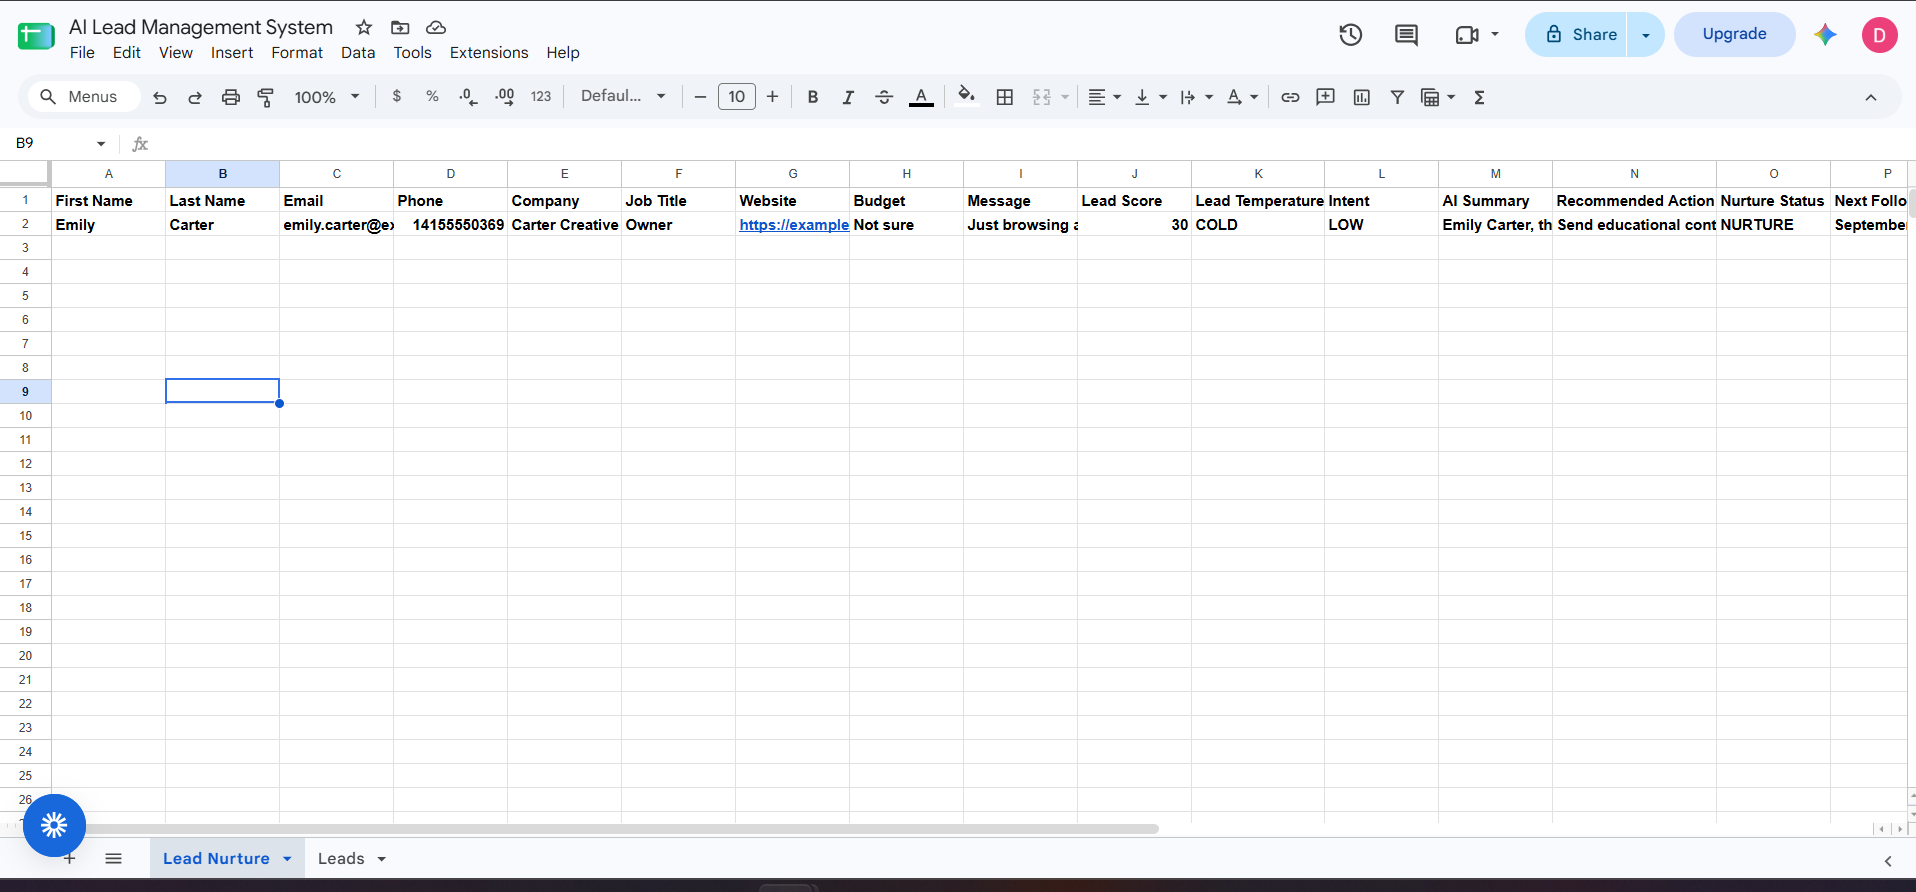The height and width of the screenshot is (892, 1916).
Task: Toggle italic formatting
Action: click(x=848, y=97)
